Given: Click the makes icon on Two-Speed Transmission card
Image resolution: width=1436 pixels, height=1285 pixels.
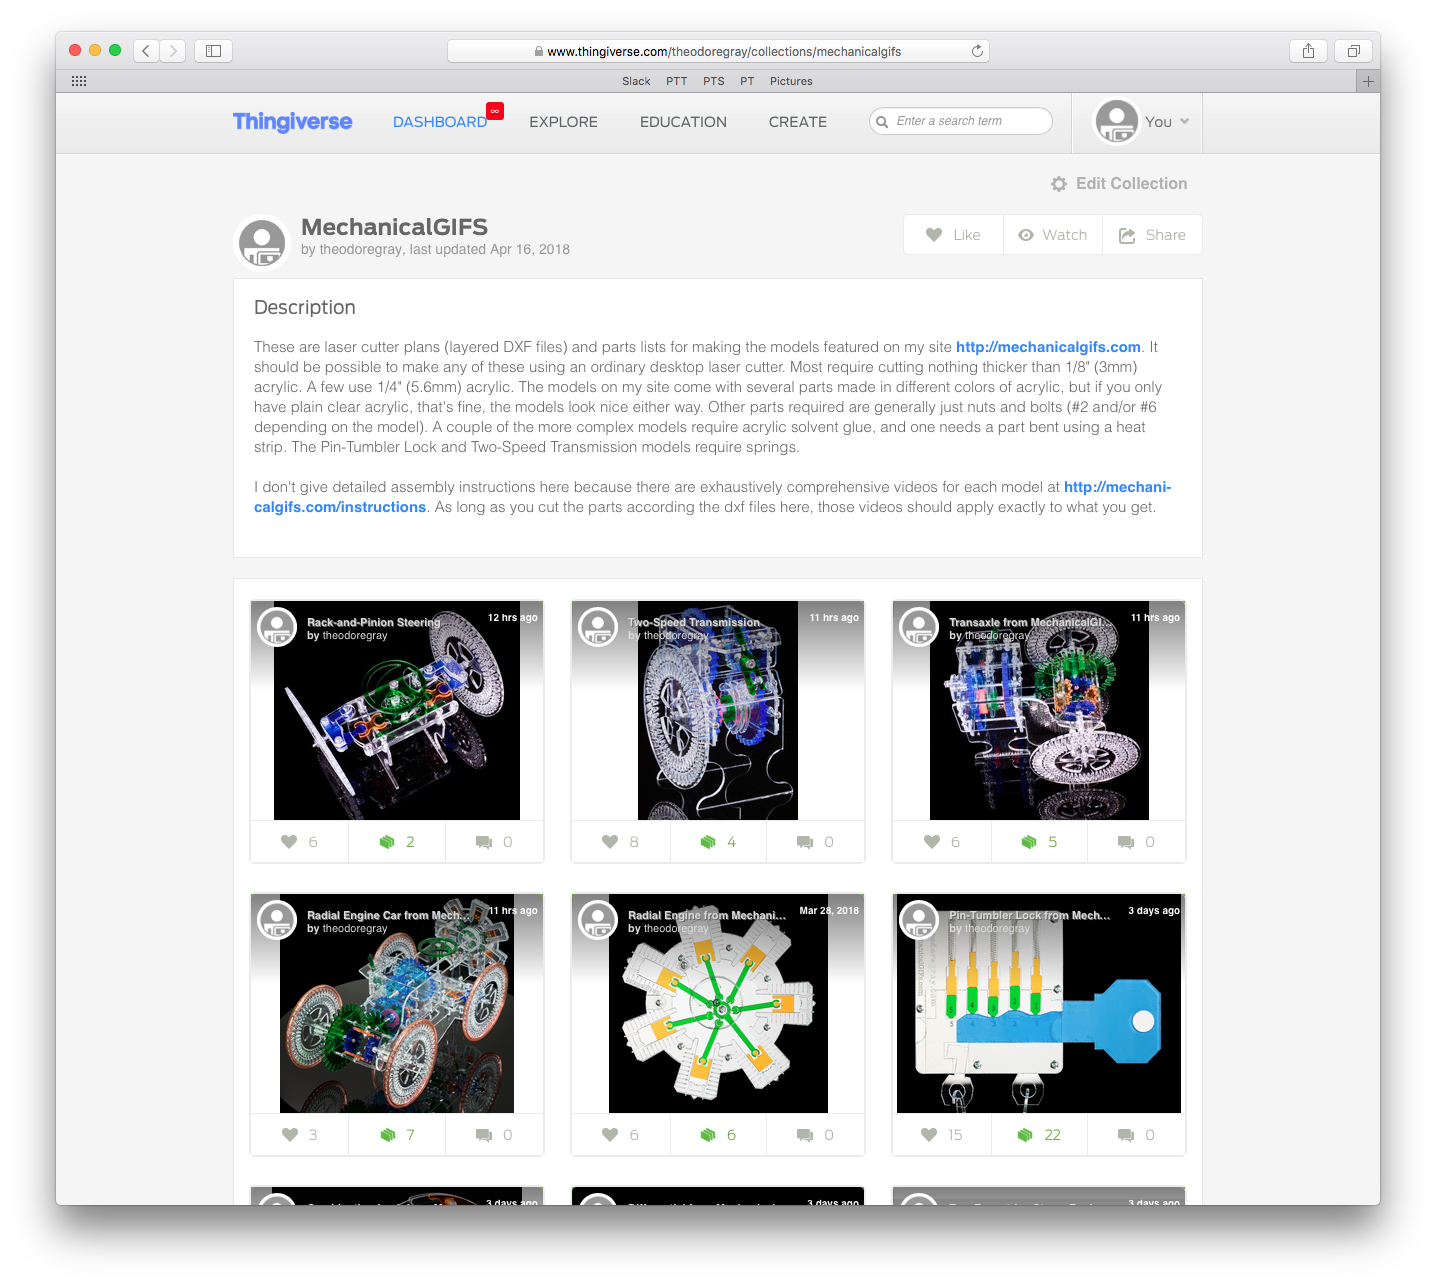Looking at the screenshot, I should point(711,841).
